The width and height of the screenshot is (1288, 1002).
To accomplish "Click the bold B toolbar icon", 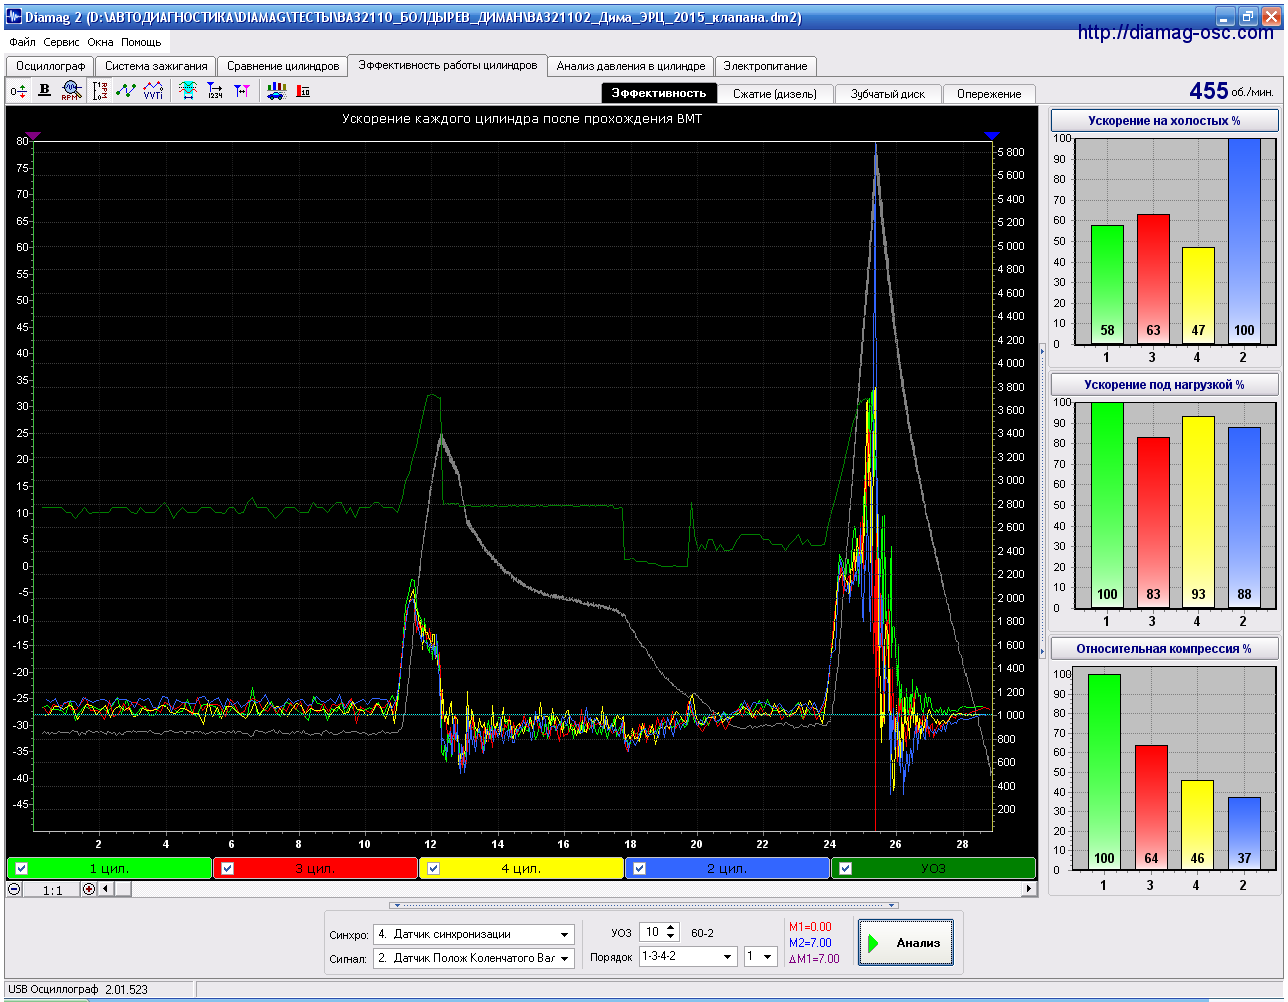I will pyautogui.click(x=44, y=91).
